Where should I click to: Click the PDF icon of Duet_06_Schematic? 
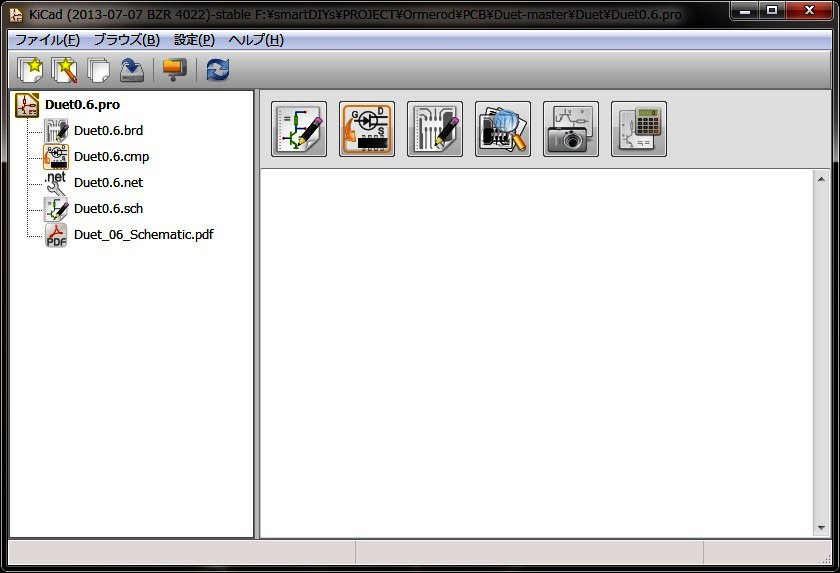(56, 235)
